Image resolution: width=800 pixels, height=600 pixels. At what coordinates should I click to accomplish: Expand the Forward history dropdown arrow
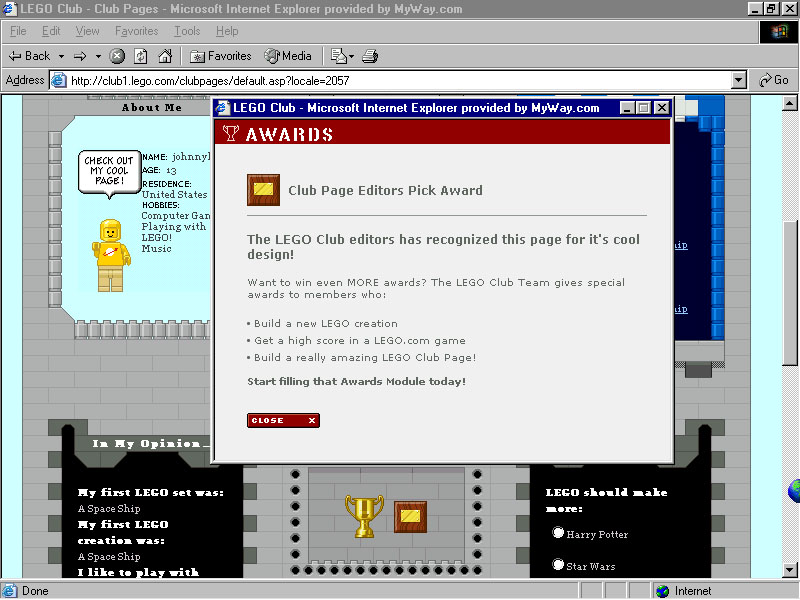click(x=98, y=56)
